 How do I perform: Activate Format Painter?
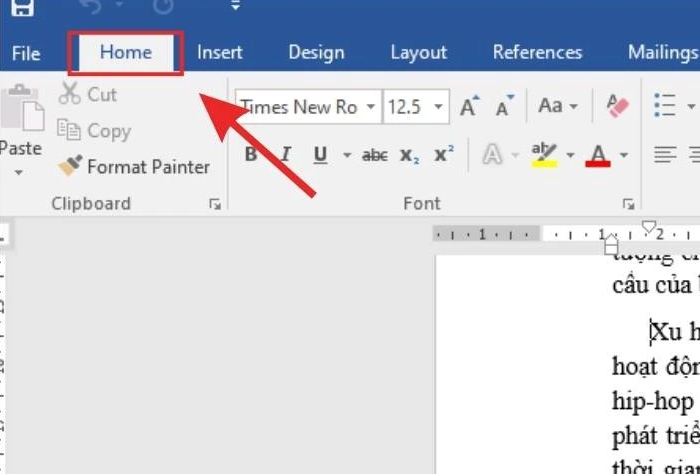pyautogui.click(x=134, y=167)
